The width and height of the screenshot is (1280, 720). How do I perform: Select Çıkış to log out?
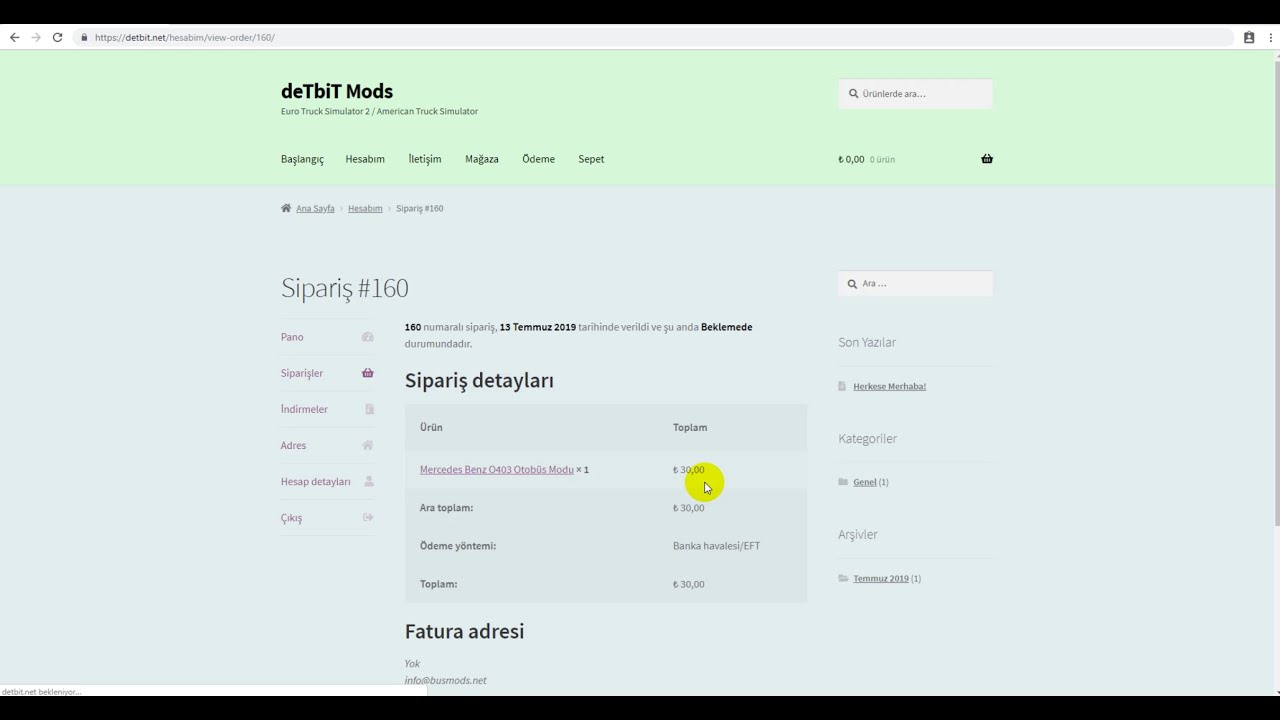[291, 518]
